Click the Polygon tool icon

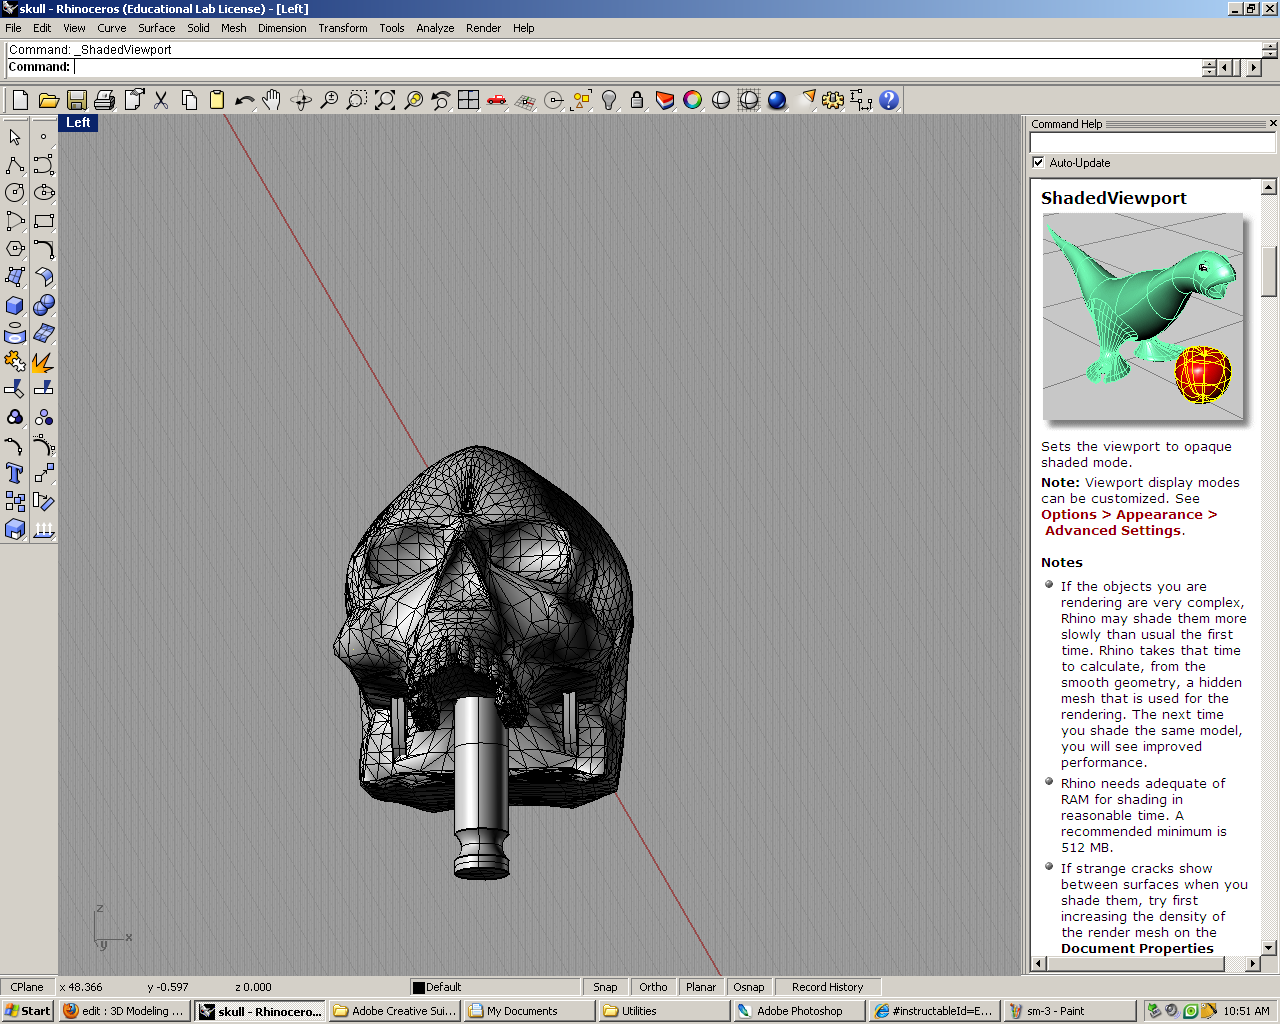[15, 249]
